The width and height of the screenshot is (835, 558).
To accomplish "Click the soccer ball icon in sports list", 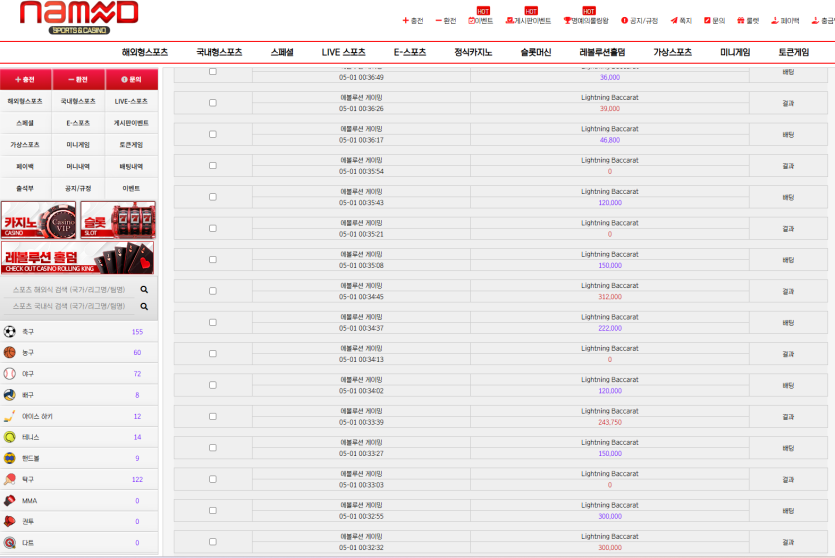I will click(x=10, y=332).
